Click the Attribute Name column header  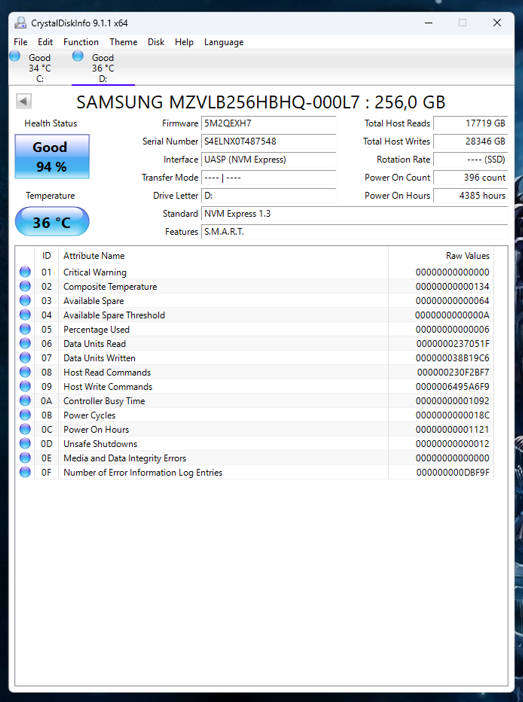(223, 256)
